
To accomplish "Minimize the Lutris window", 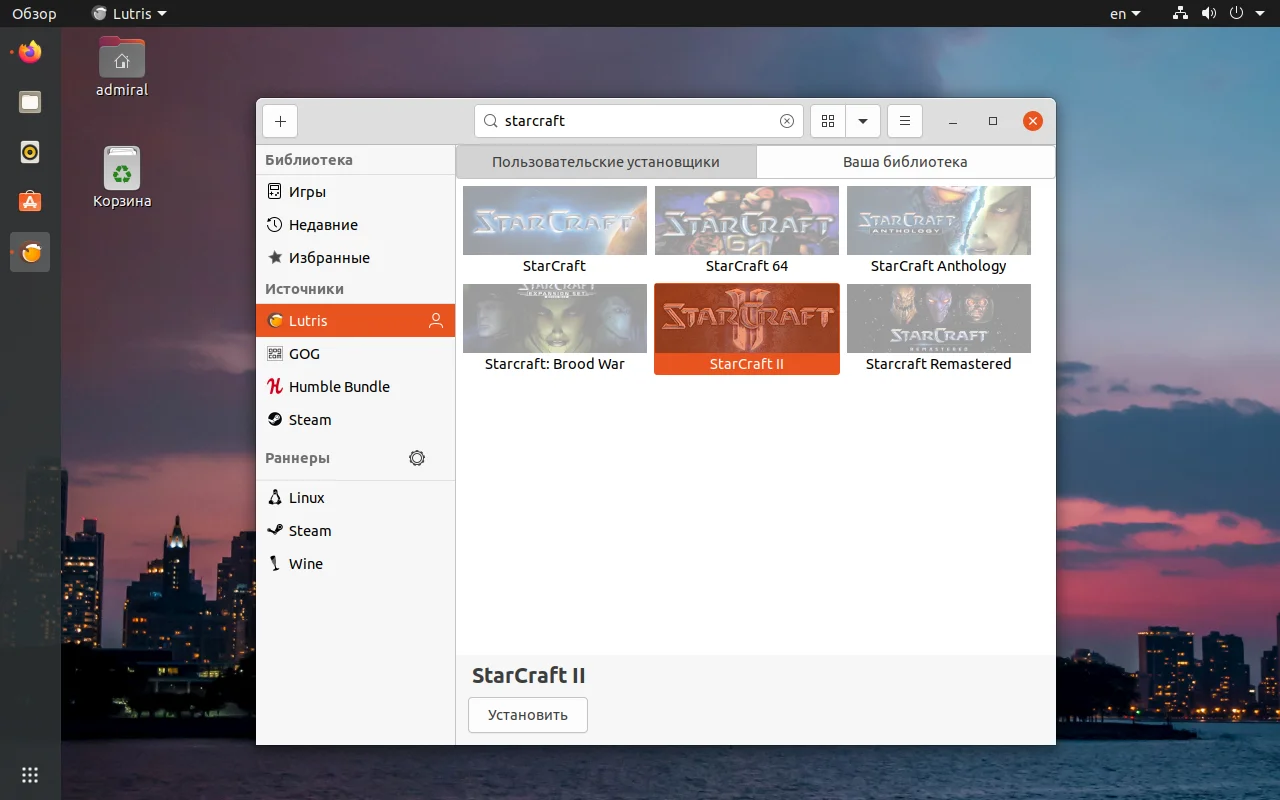I will 953,121.
